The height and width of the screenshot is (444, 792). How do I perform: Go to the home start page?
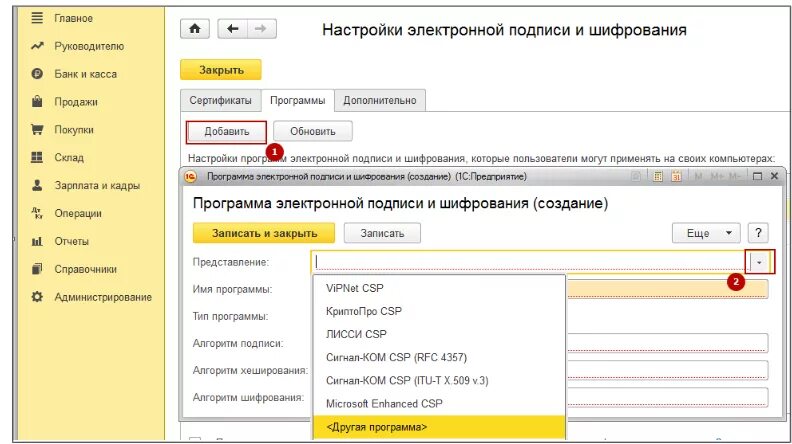194,29
